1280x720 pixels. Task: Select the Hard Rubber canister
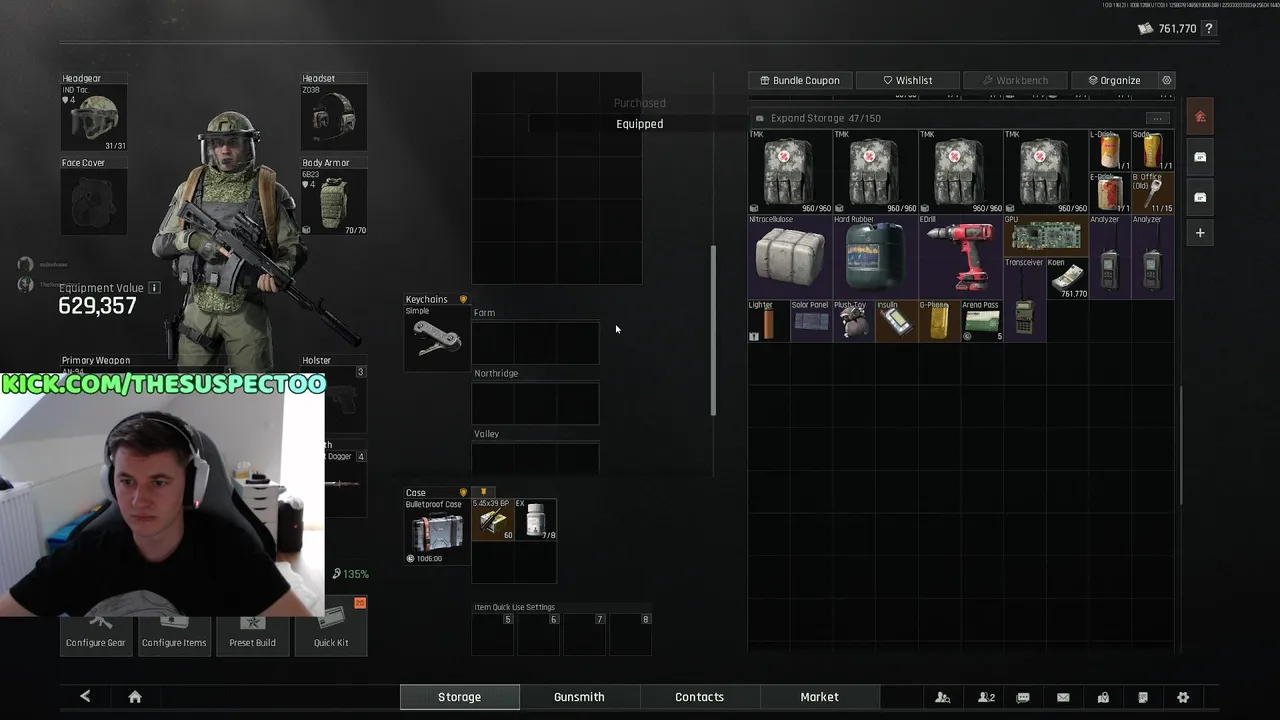[875, 256]
